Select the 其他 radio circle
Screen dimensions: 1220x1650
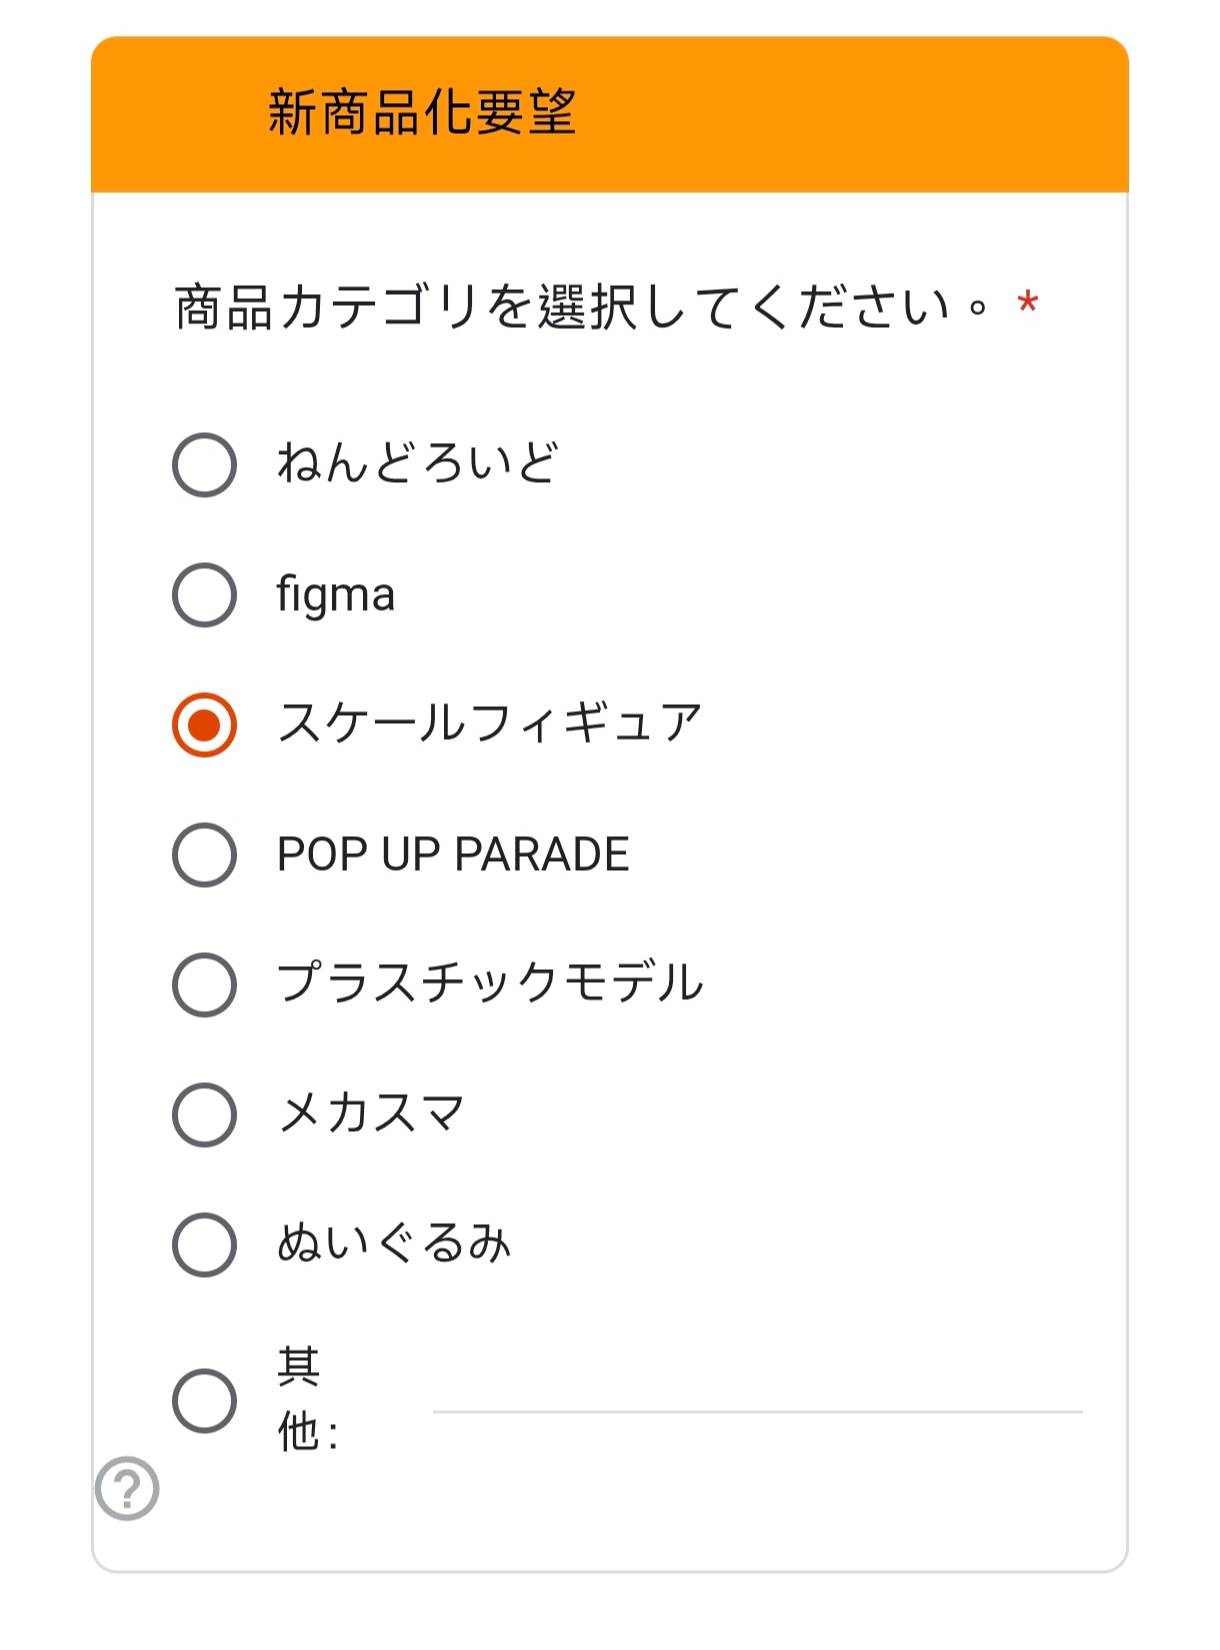[204, 1400]
